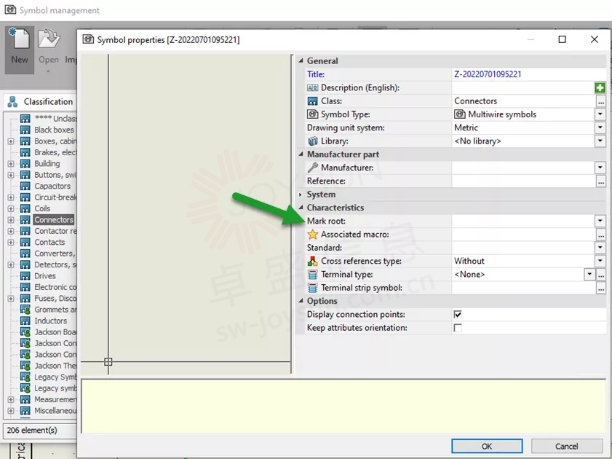
Task: Collapse the Options section
Action: 301,301
